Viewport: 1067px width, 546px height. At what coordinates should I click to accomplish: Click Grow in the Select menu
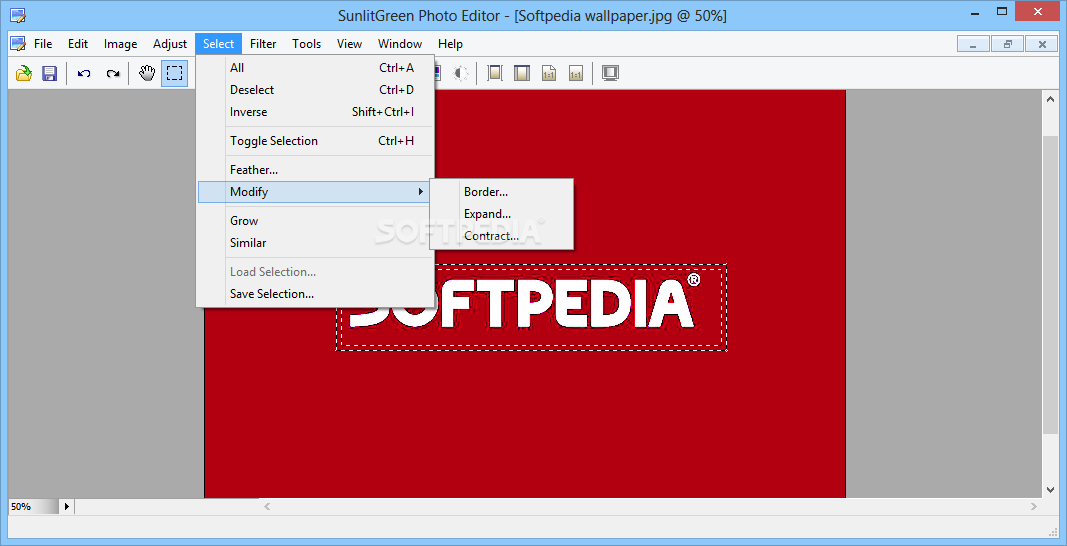click(315, 221)
